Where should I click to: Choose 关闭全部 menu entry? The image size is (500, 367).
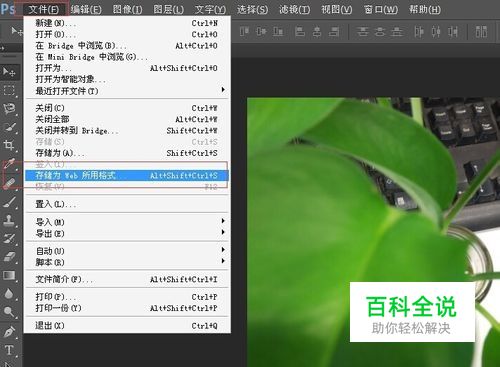pyautogui.click(x=128, y=119)
